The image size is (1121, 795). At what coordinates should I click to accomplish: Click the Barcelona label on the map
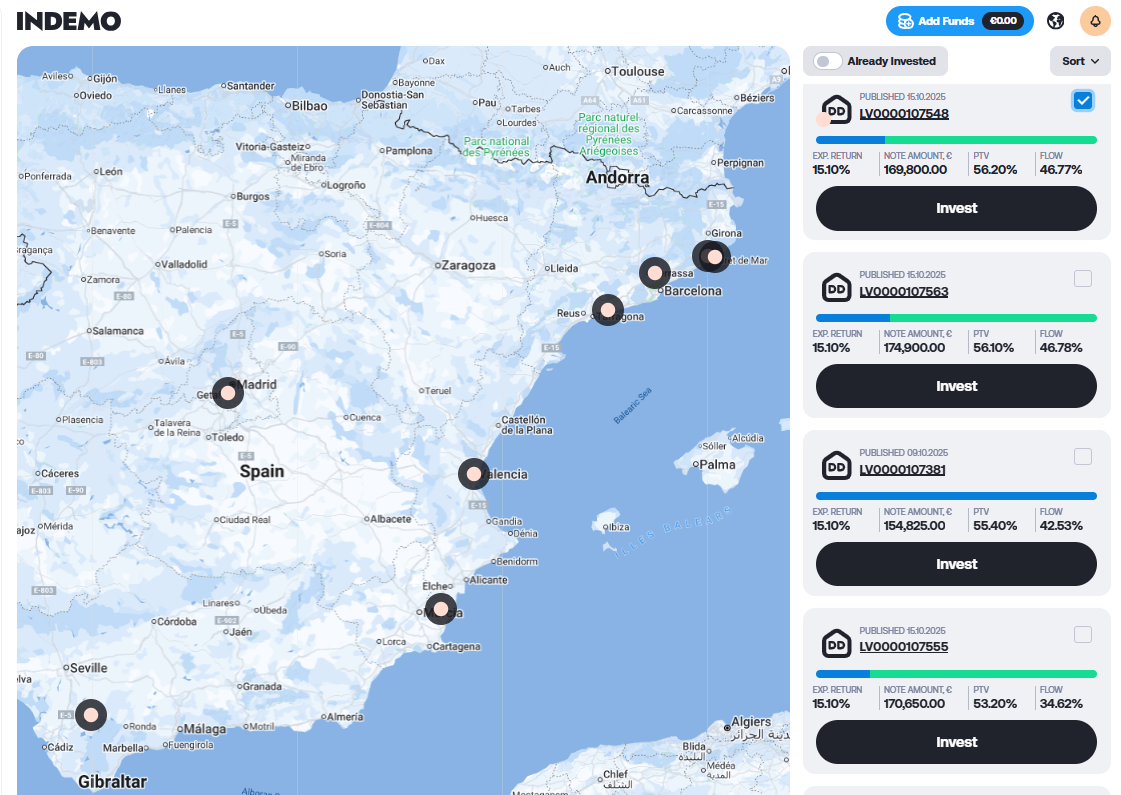(693, 291)
